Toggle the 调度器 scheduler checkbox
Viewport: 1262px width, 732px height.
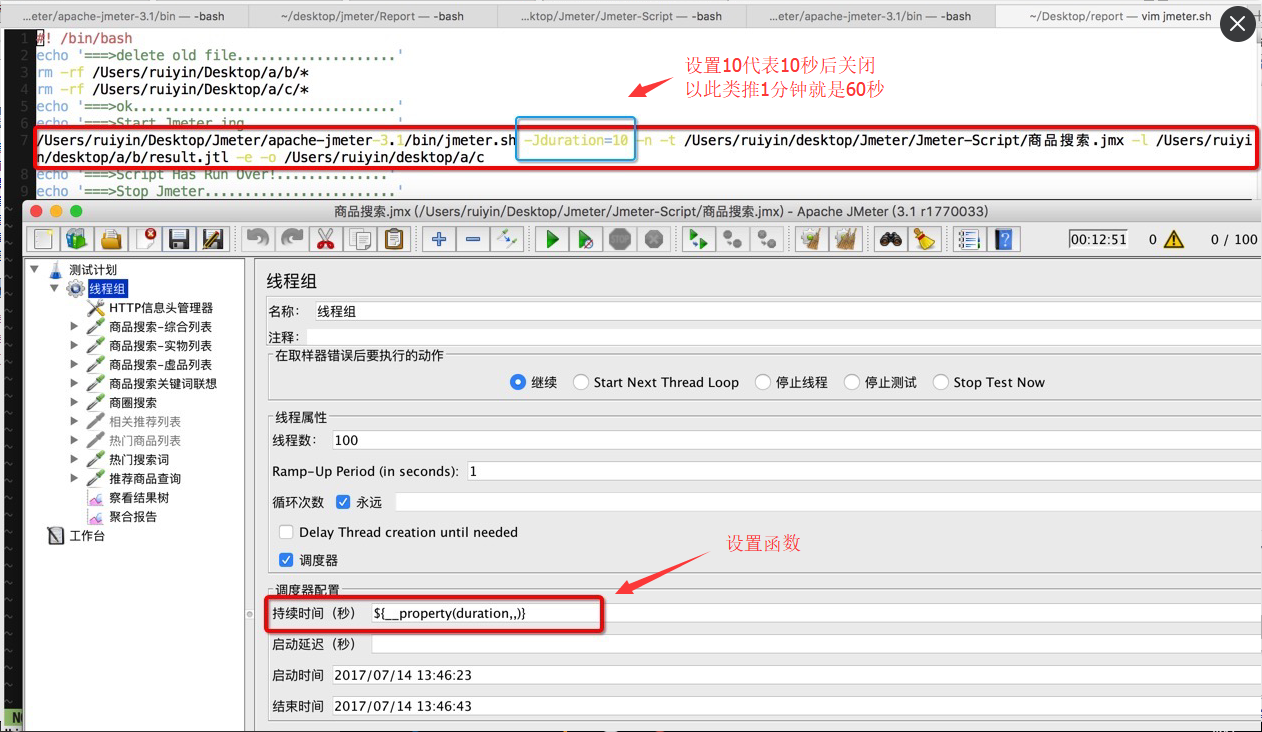point(286,560)
